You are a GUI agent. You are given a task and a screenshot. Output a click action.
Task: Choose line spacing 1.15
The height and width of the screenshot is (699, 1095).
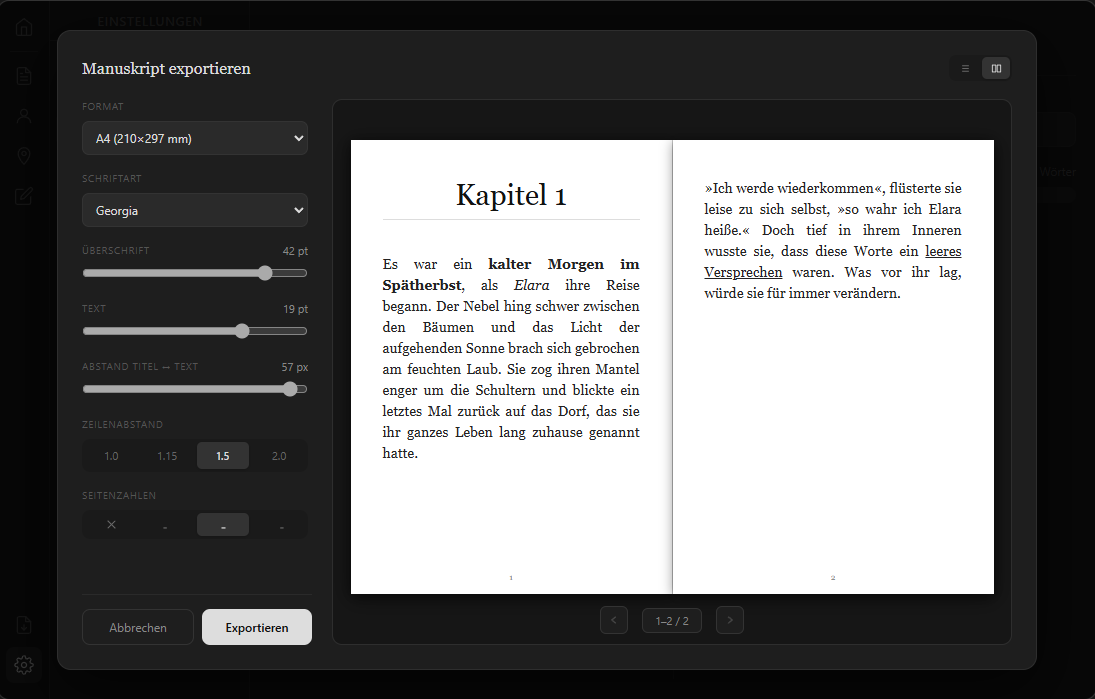pyautogui.click(x=167, y=456)
